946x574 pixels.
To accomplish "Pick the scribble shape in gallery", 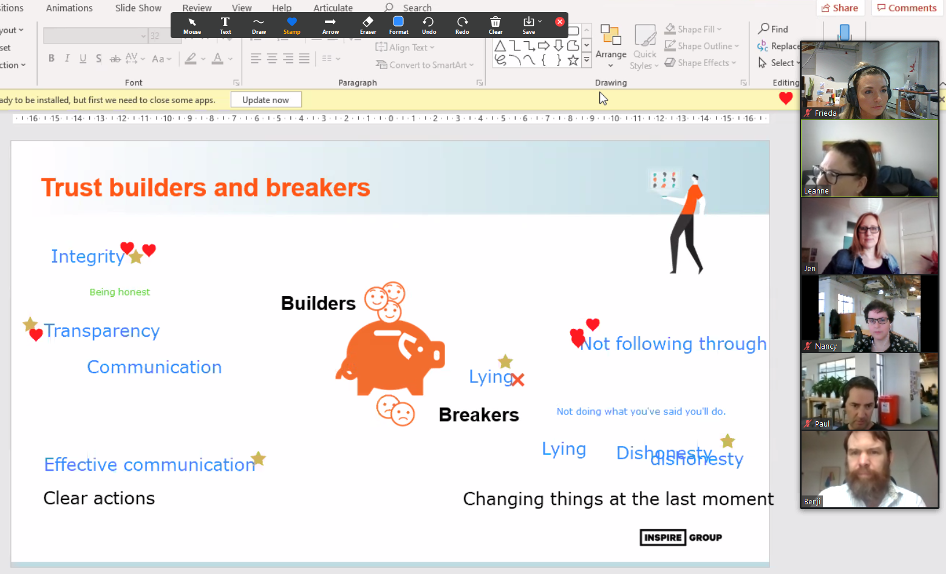I will [500, 60].
